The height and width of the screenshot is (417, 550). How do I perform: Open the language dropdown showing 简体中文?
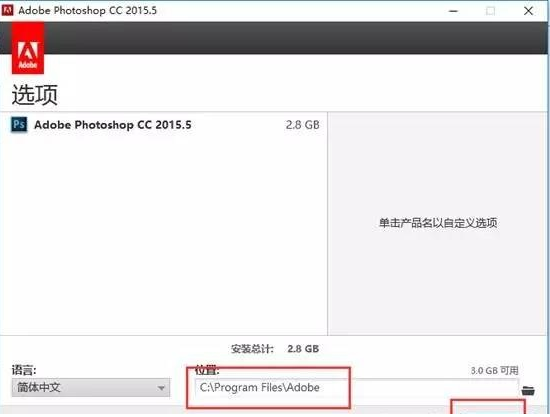[91, 388]
